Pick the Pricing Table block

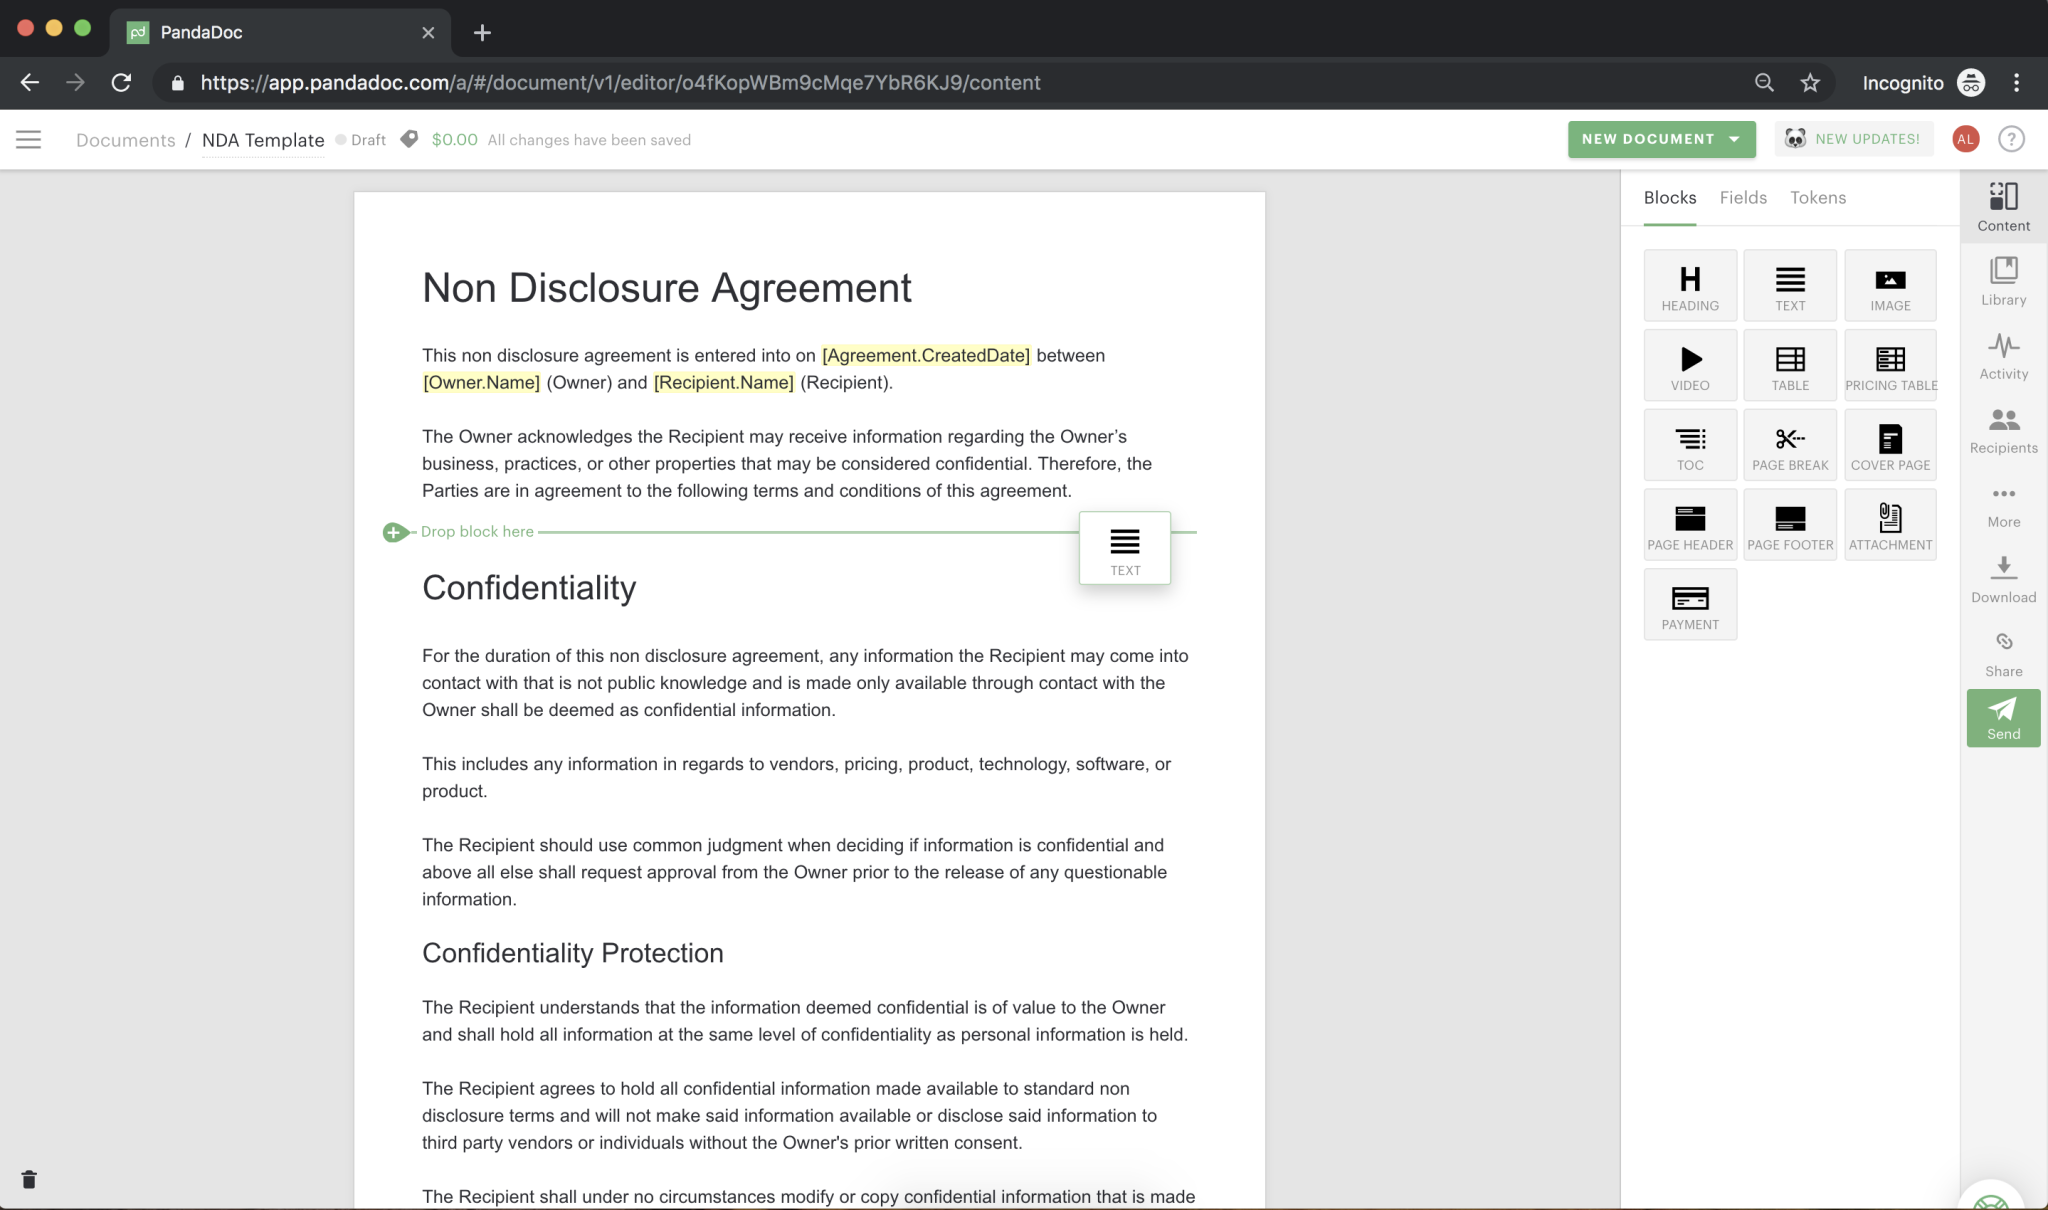tap(1890, 366)
